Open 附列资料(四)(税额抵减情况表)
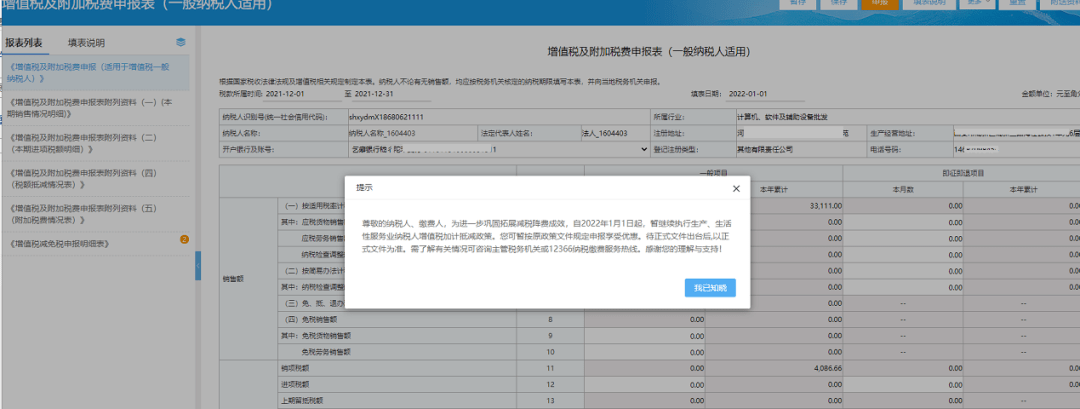The height and width of the screenshot is (409, 1080). 95,179
